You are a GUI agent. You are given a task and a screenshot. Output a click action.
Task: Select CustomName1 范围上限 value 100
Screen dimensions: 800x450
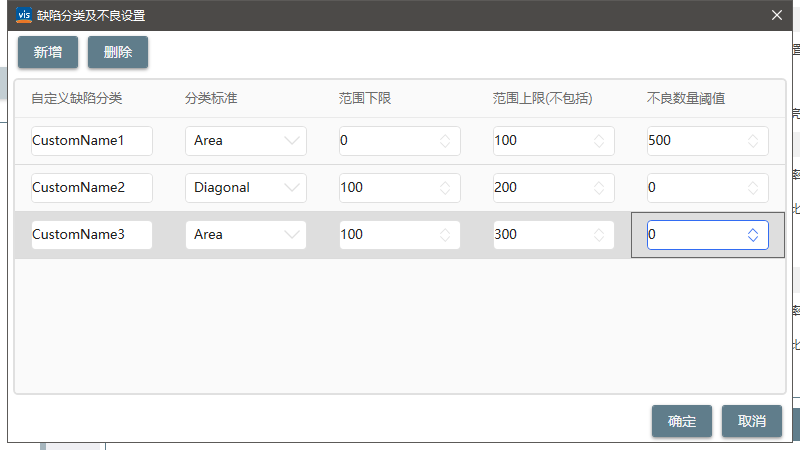point(506,140)
